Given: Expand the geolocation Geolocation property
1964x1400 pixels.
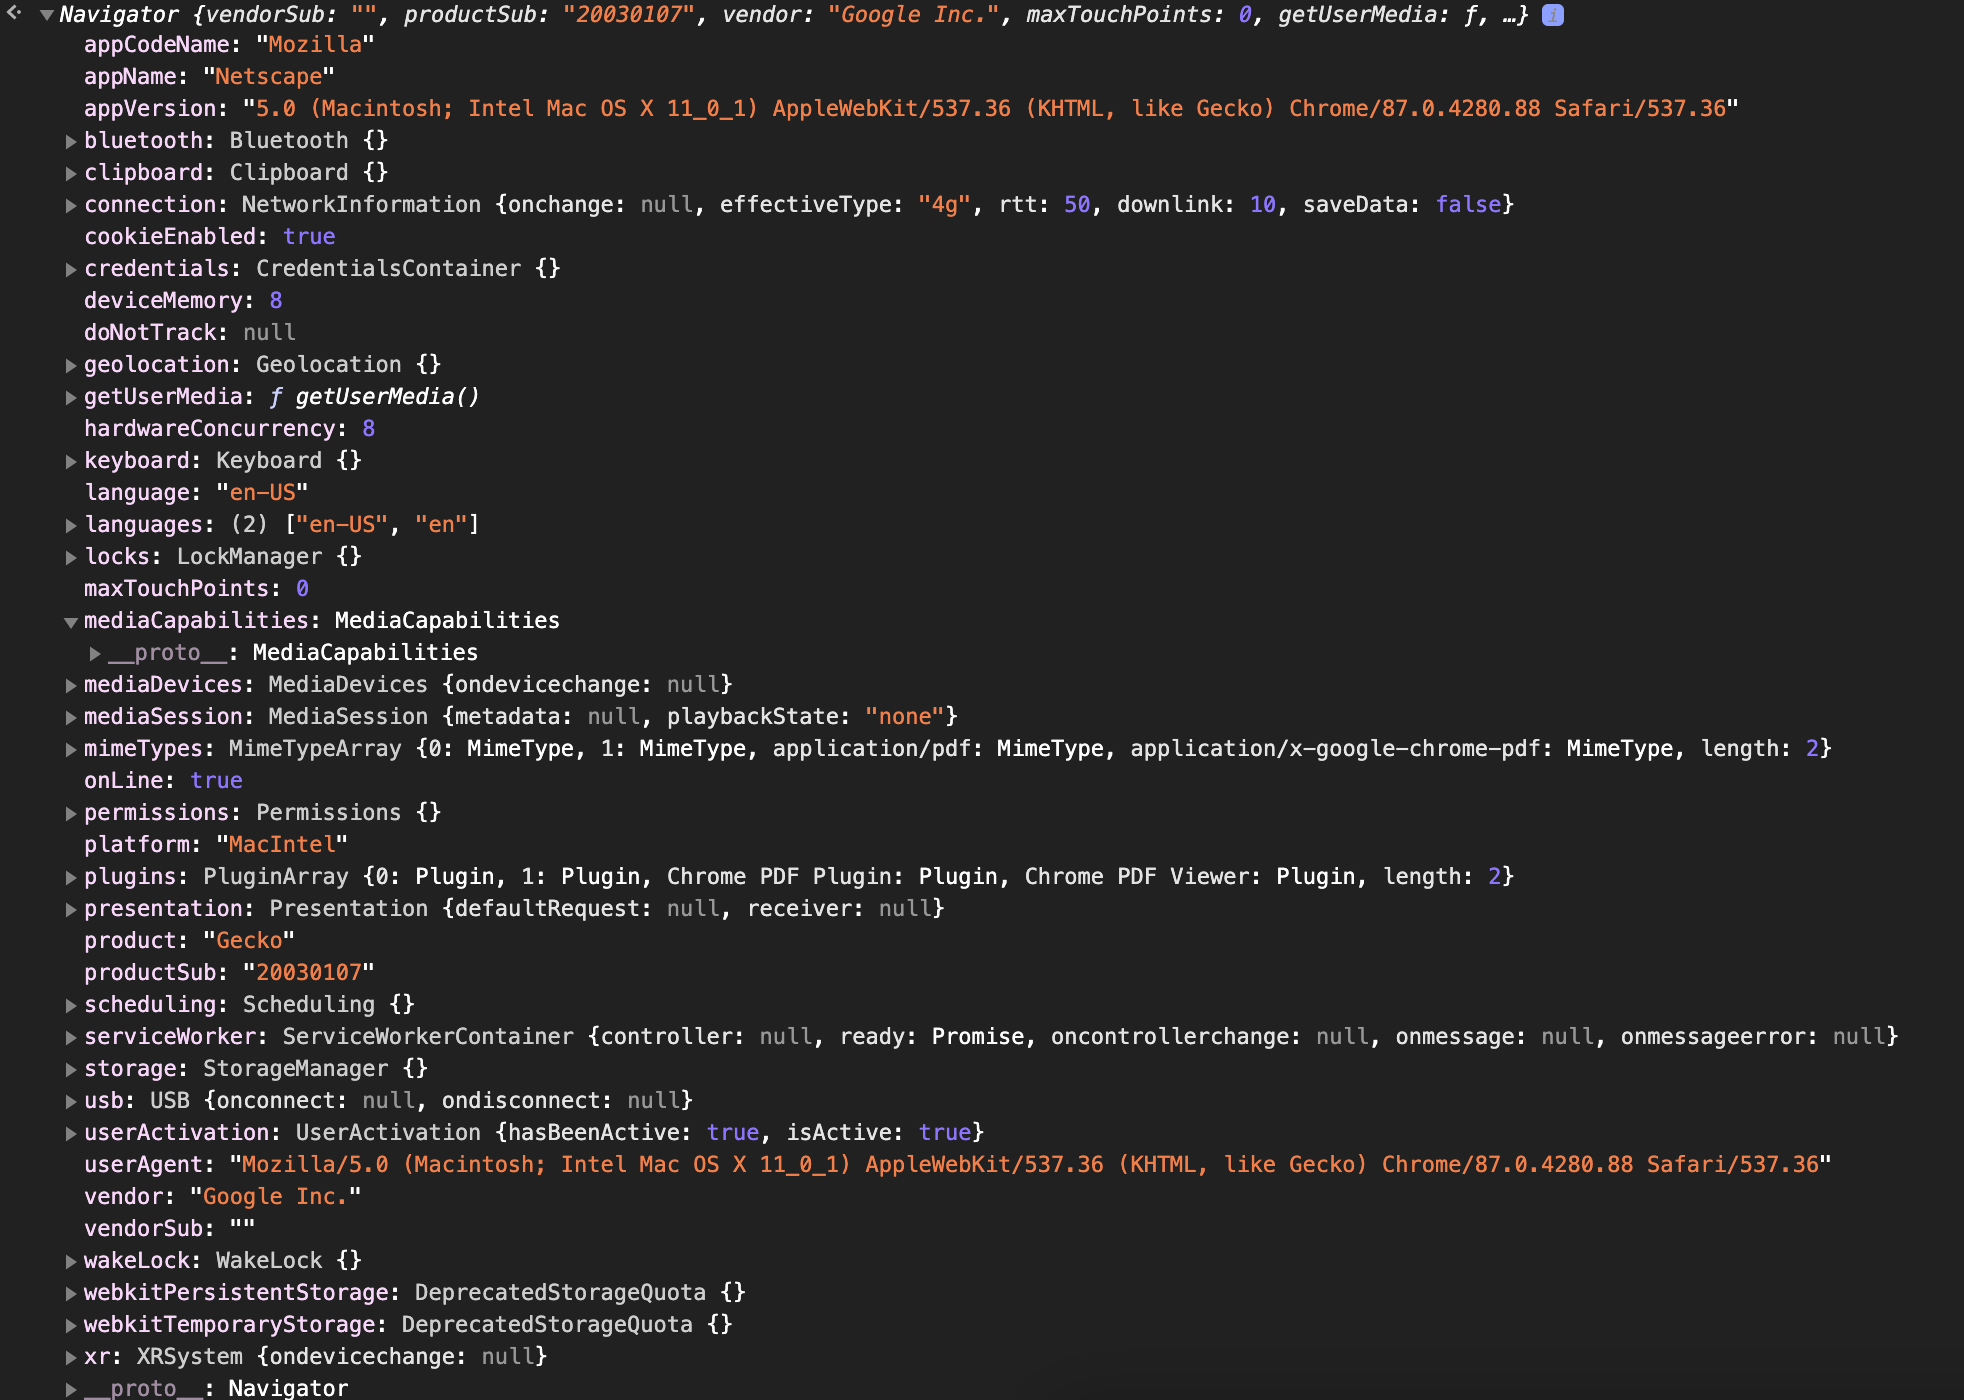Looking at the screenshot, I should tap(71, 364).
